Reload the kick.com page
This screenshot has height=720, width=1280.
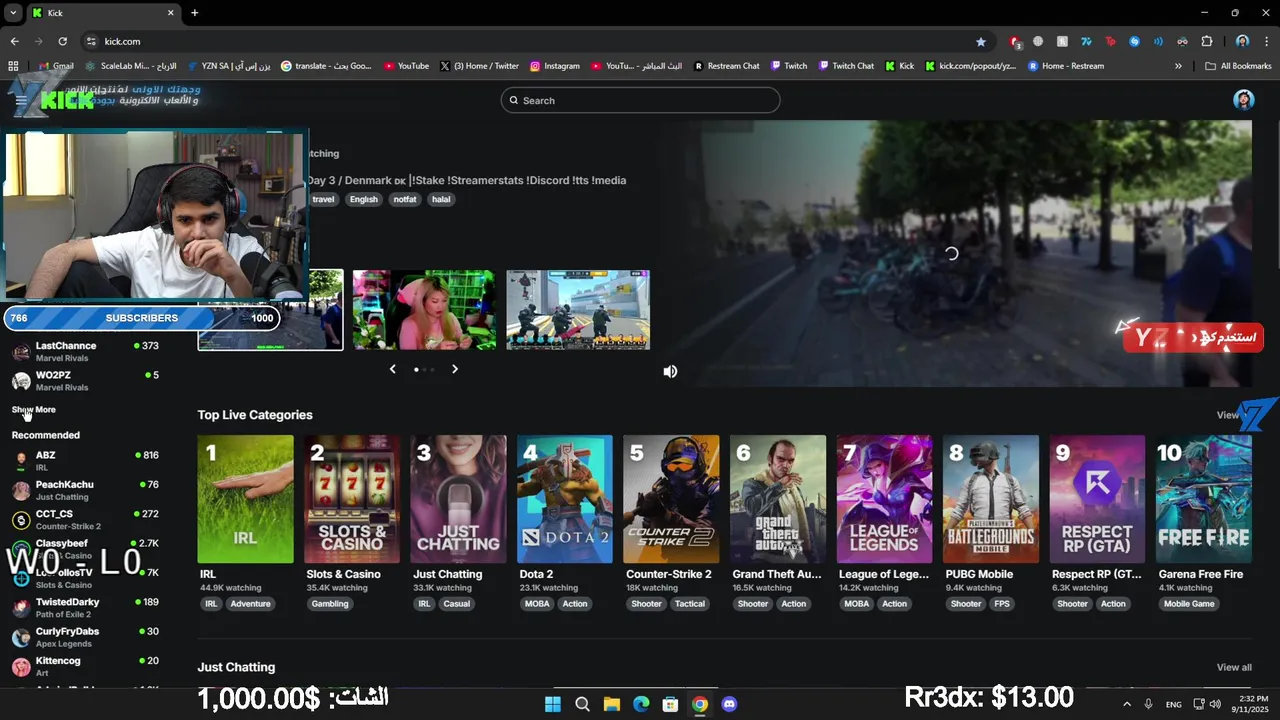tap(62, 41)
